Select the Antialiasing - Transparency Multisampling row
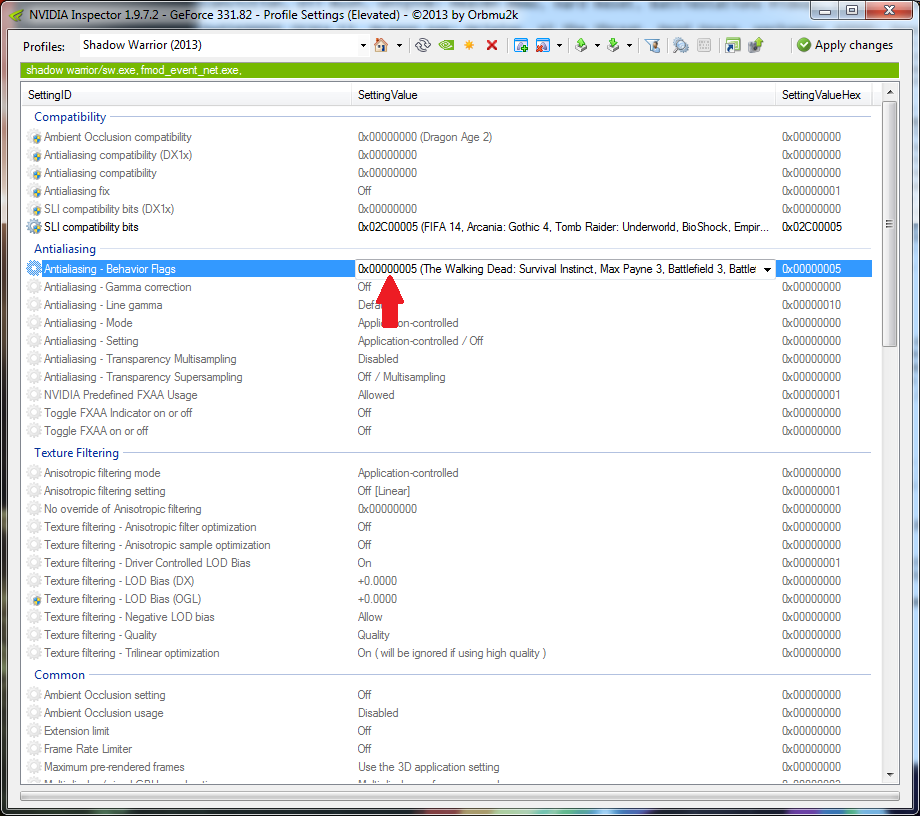This screenshot has width=920, height=816. pos(448,359)
